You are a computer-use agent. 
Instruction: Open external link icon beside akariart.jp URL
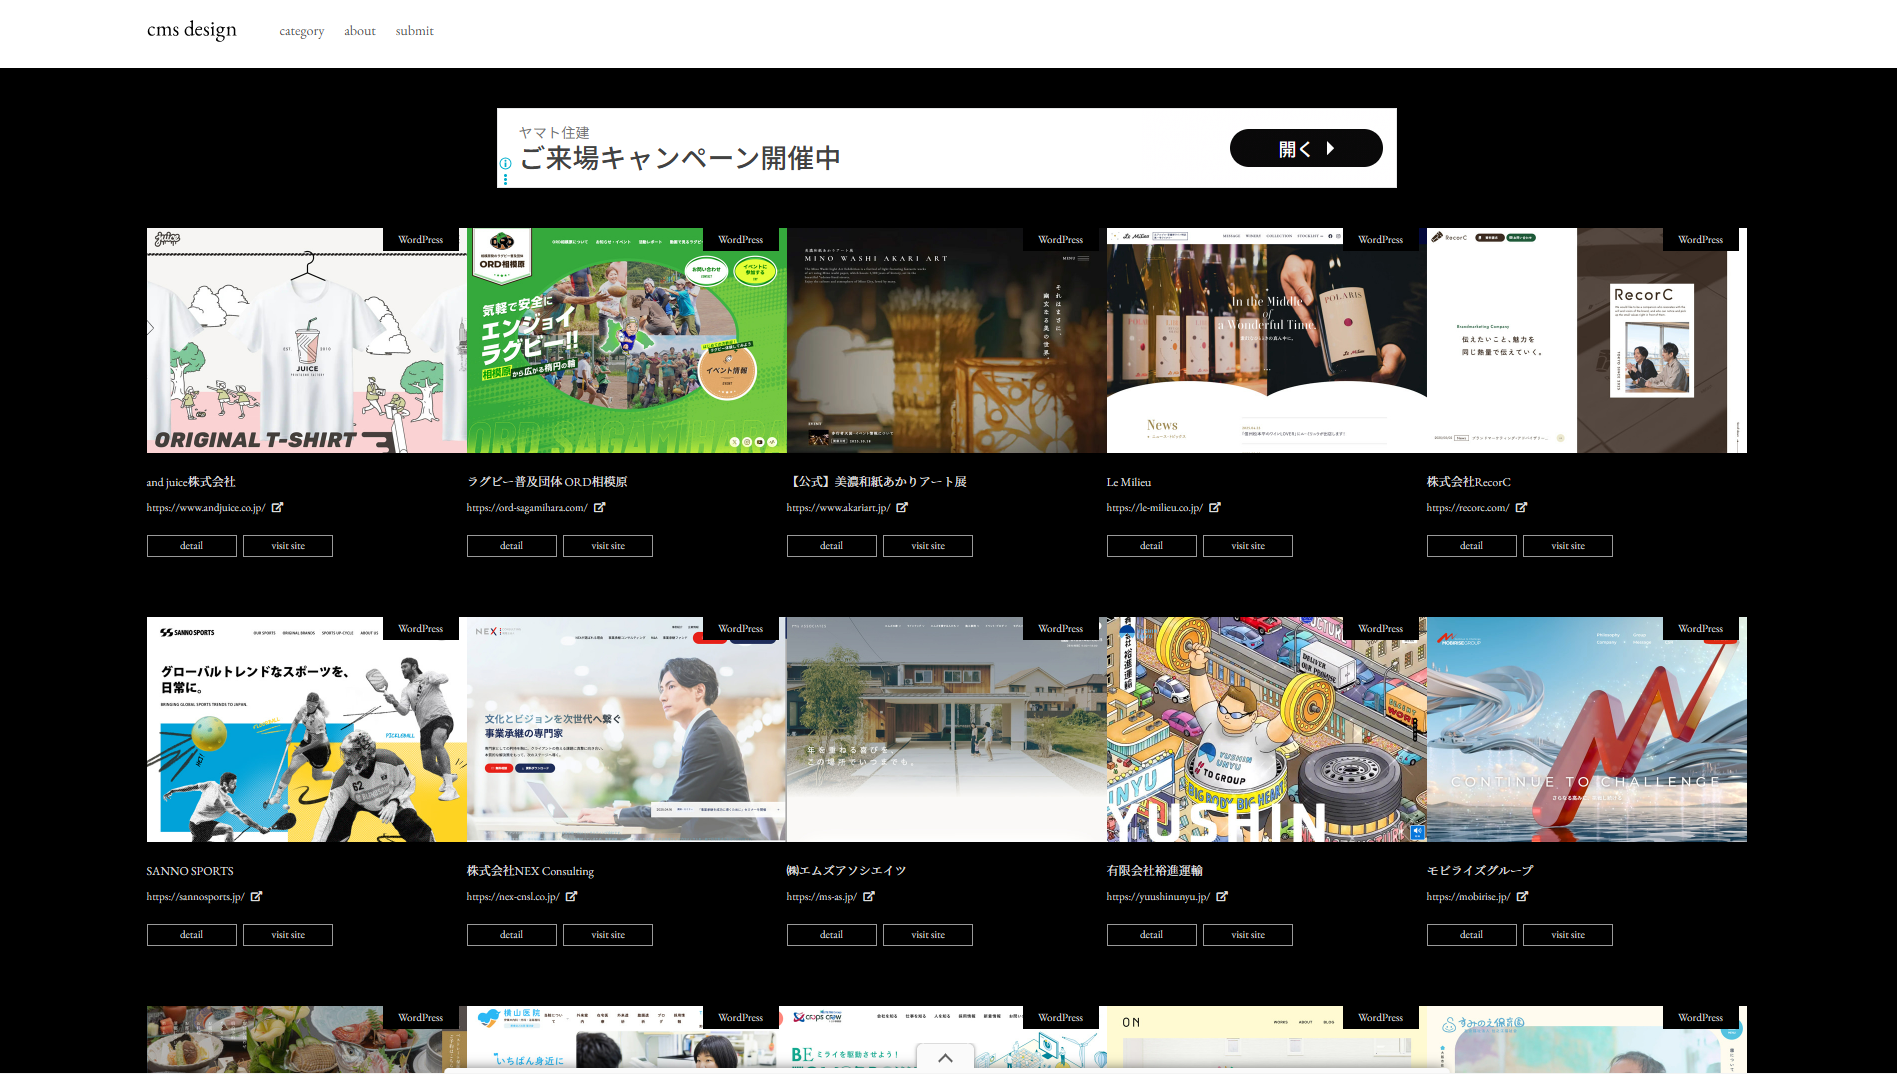[901, 507]
